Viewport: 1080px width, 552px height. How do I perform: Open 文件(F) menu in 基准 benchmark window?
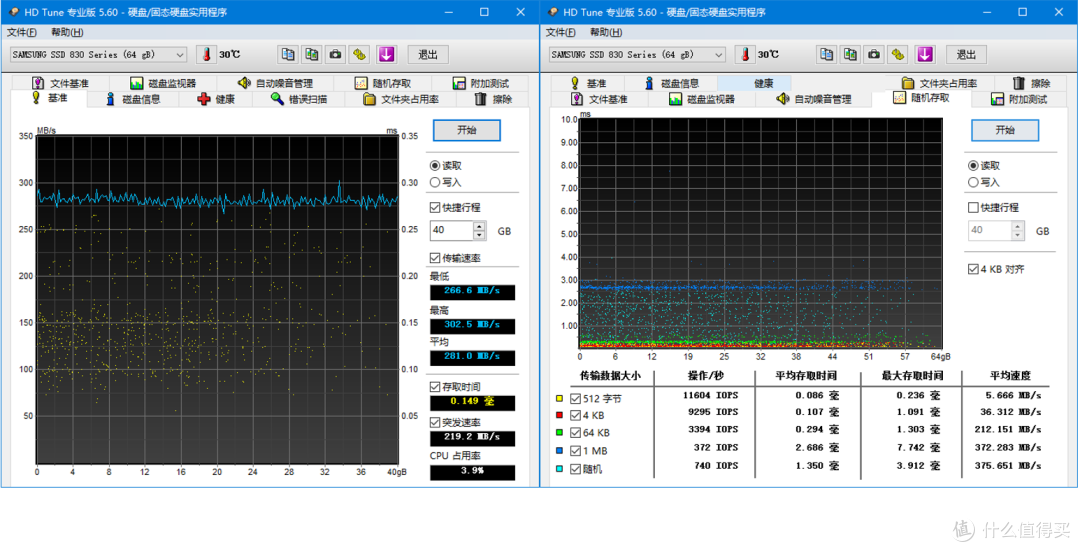tap(21, 32)
